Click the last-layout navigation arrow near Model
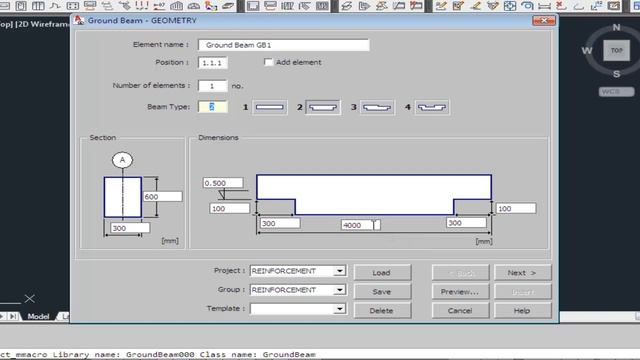 coord(13,316)
